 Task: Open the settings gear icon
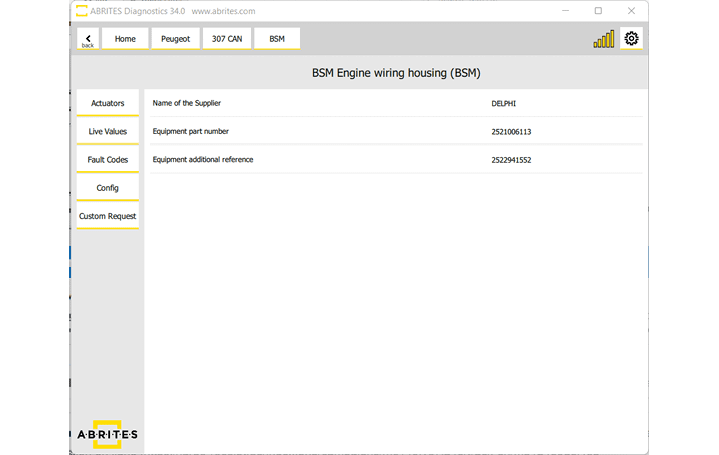click(631, 39)
